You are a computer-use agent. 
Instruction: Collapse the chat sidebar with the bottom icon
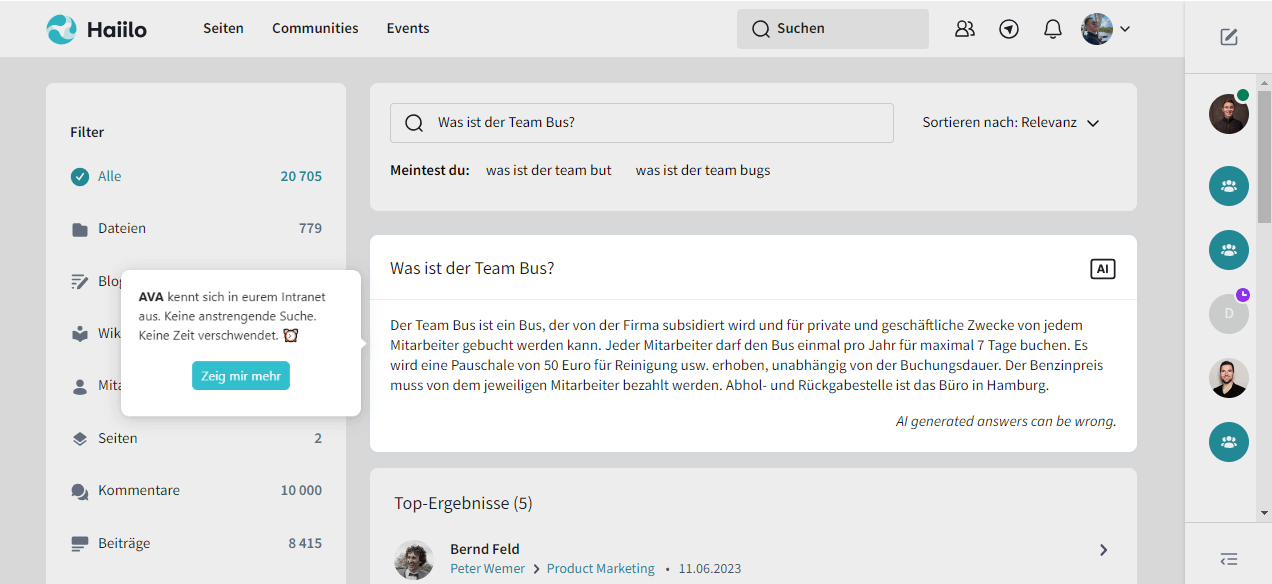pos(1229,559)
